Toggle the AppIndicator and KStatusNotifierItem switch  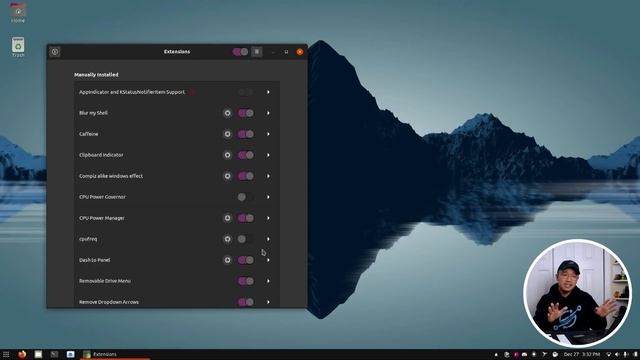pyautogui.click(x=246, y=92)
